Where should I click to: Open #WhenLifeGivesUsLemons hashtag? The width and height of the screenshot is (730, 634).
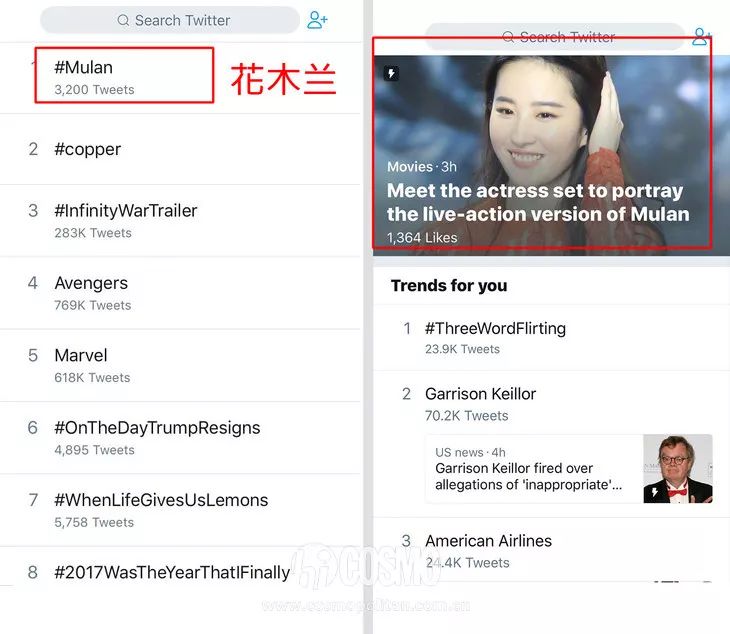(180, 510)
